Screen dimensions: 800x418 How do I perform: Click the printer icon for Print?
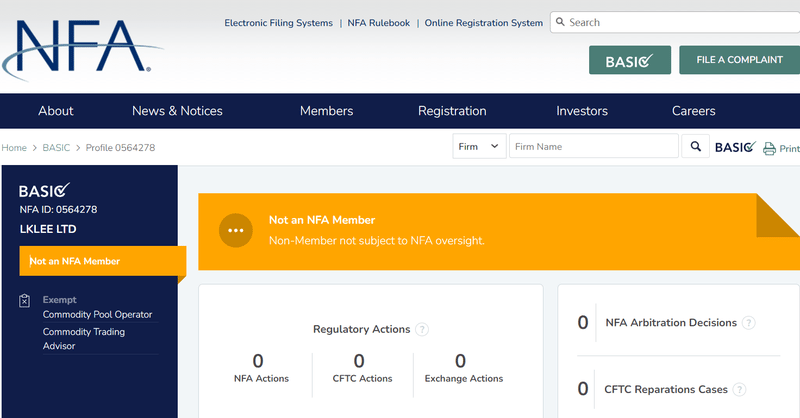[769, 149]
